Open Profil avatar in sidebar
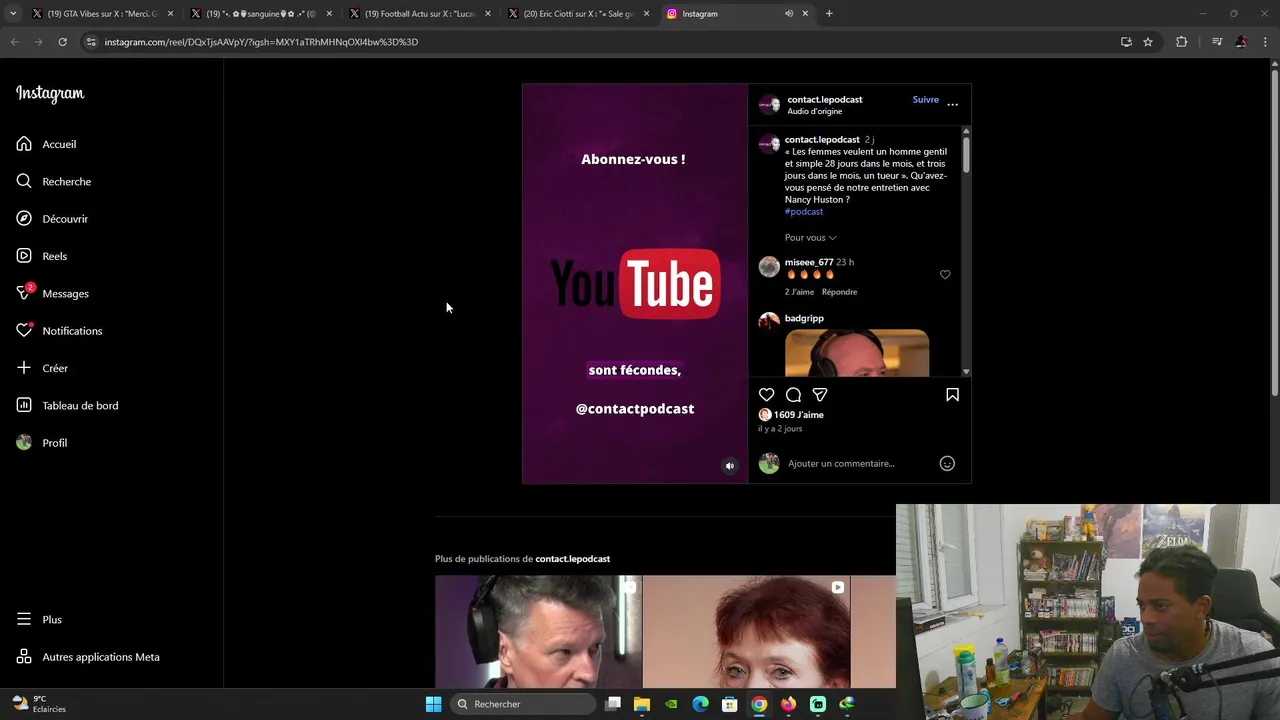The height and width of the screenshot is (720, 1280). pos(24,442)
